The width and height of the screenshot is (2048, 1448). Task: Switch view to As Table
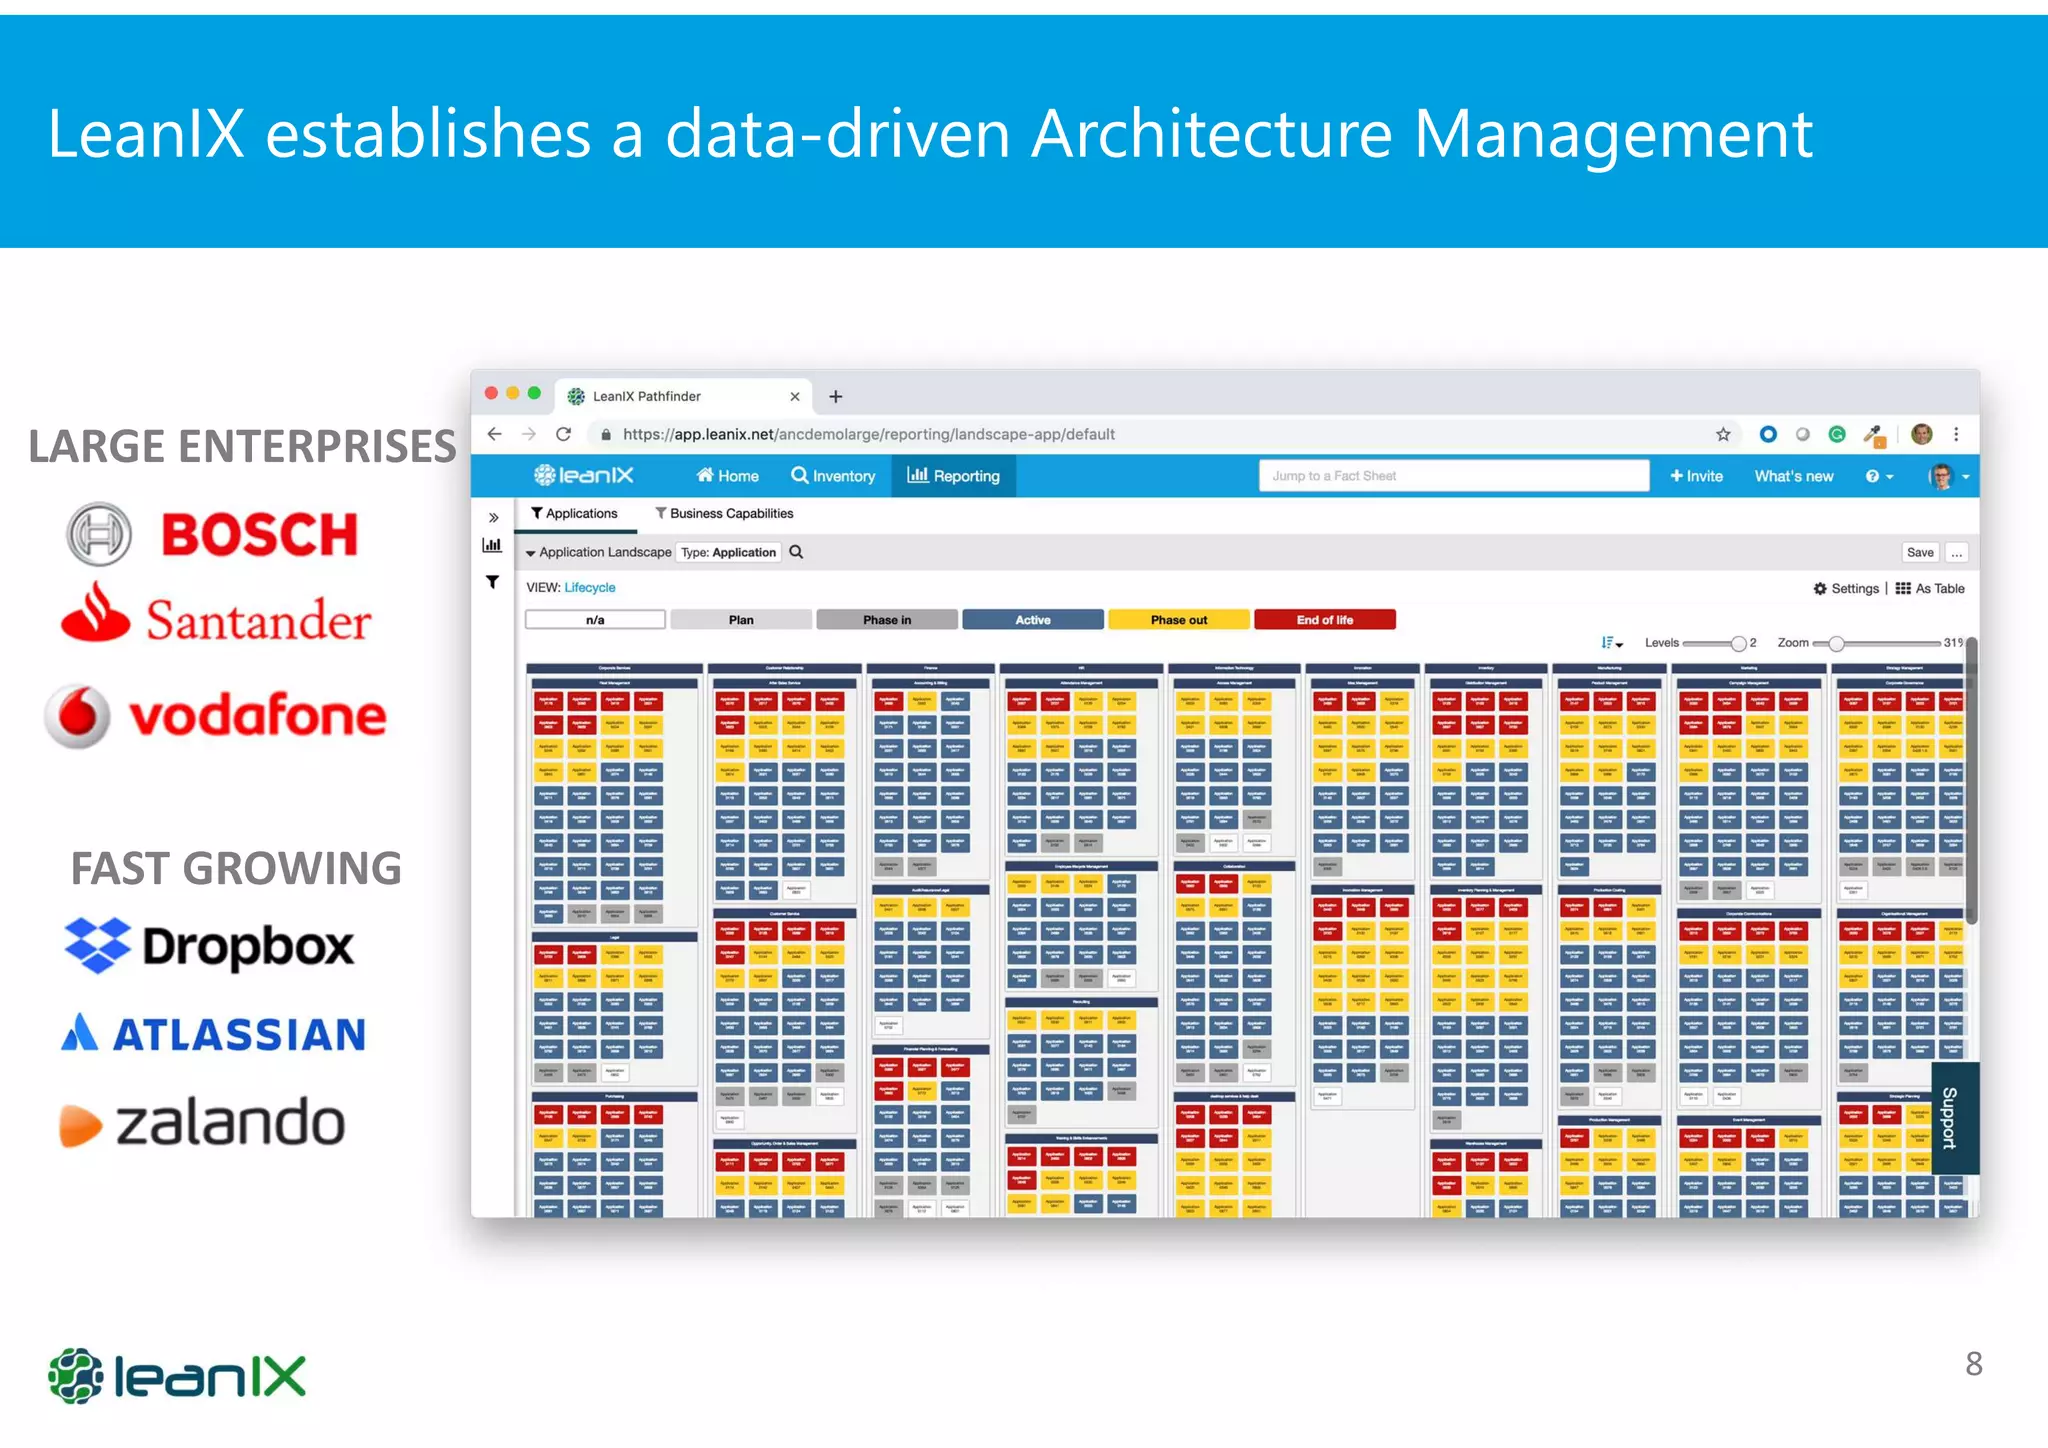coord(1930,588)
